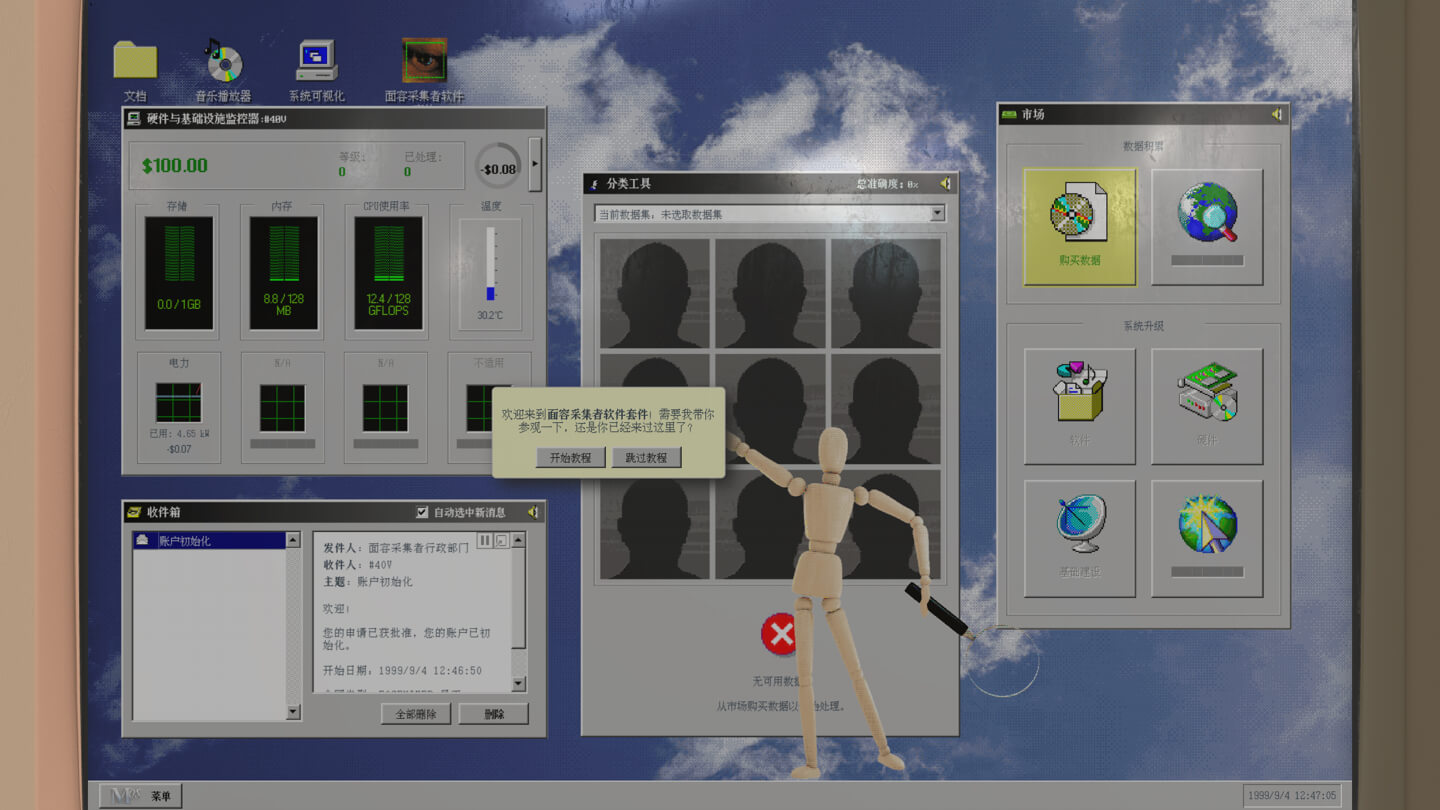Launch the 音乐播放器 music player
Screen dimensions: 1440x810
(x=223, y=62)
